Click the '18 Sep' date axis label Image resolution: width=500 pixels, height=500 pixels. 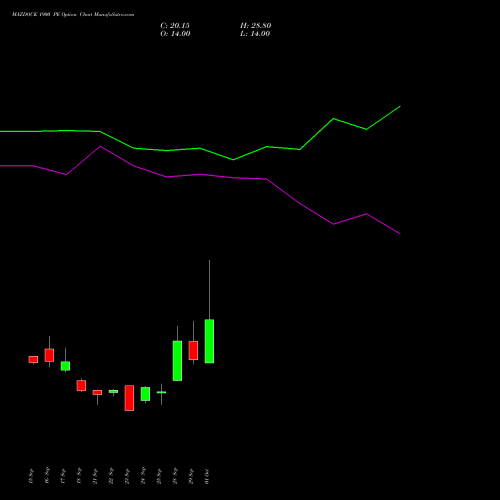79,476
